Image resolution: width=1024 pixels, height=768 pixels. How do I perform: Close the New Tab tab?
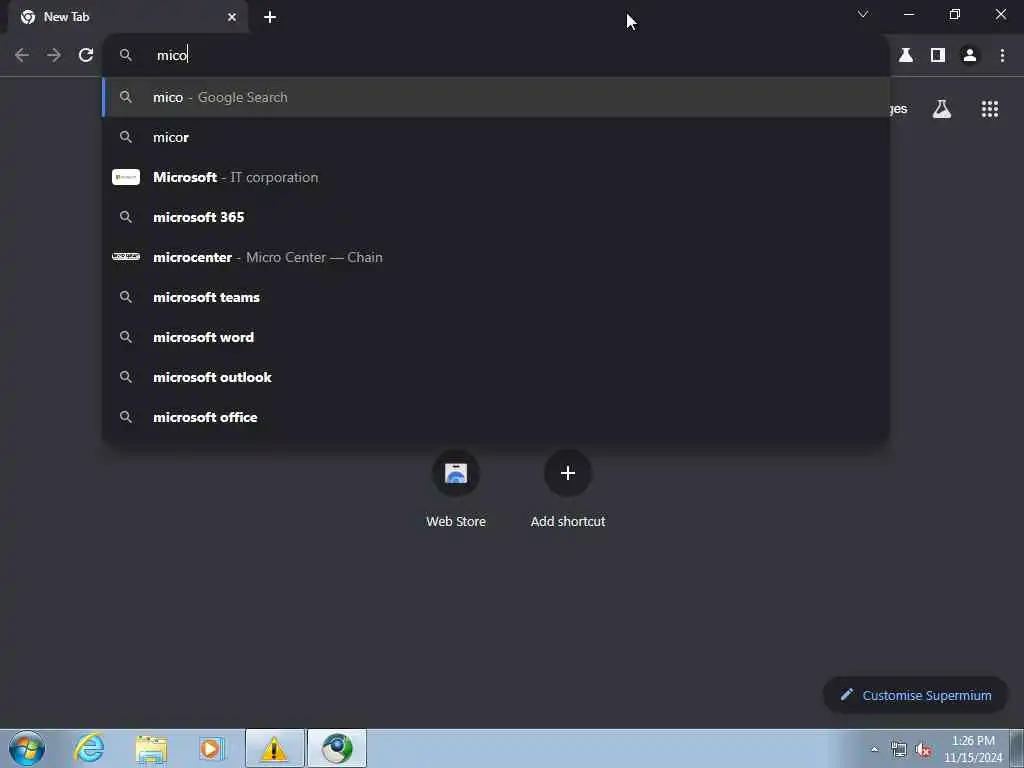(232, 17)
